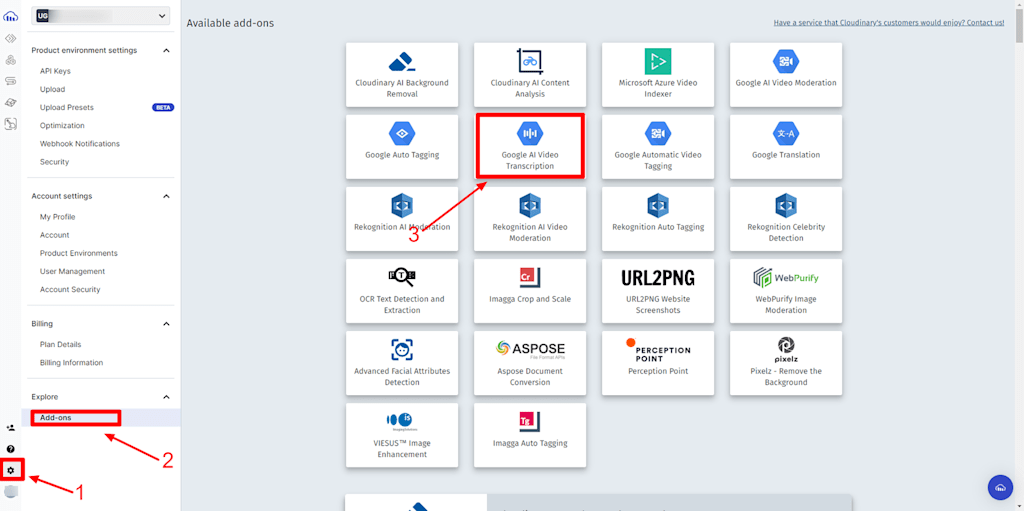Image resolution: width=1024 pixels, height=511 pixels.
Task: Open the code-brackets diamond icon in the left rail
Action: point(10,39)
